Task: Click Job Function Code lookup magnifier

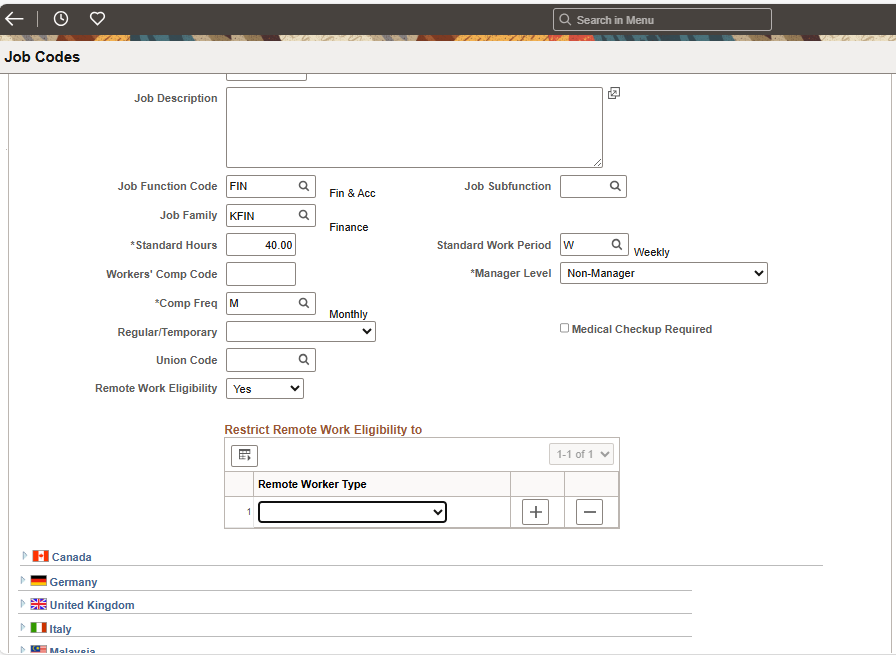Action: (x=304, y=186)
